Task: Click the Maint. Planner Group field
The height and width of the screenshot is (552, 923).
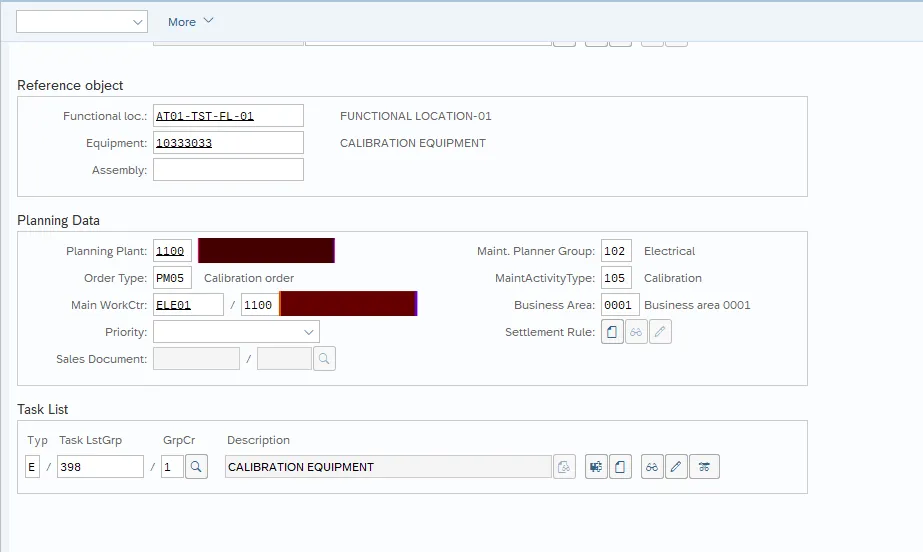Action: click(616, 251)
